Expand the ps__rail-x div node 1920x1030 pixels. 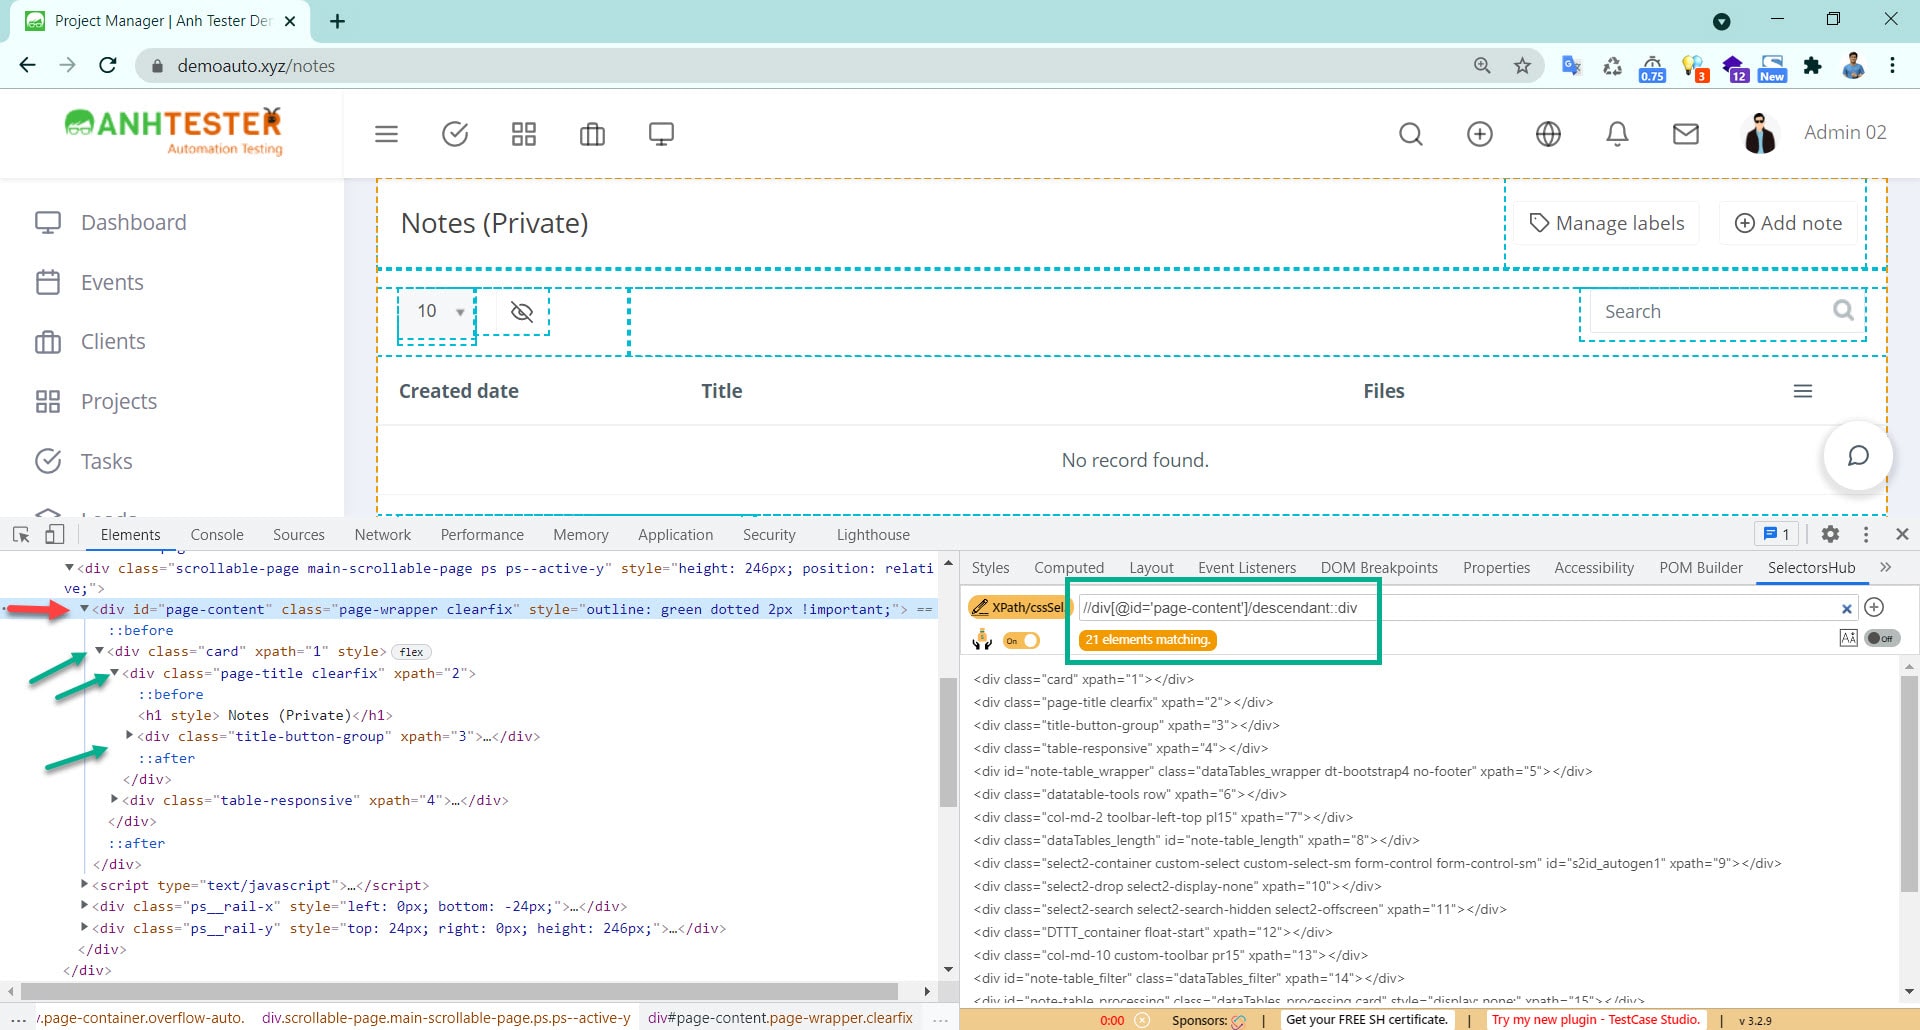coord(84,906)
